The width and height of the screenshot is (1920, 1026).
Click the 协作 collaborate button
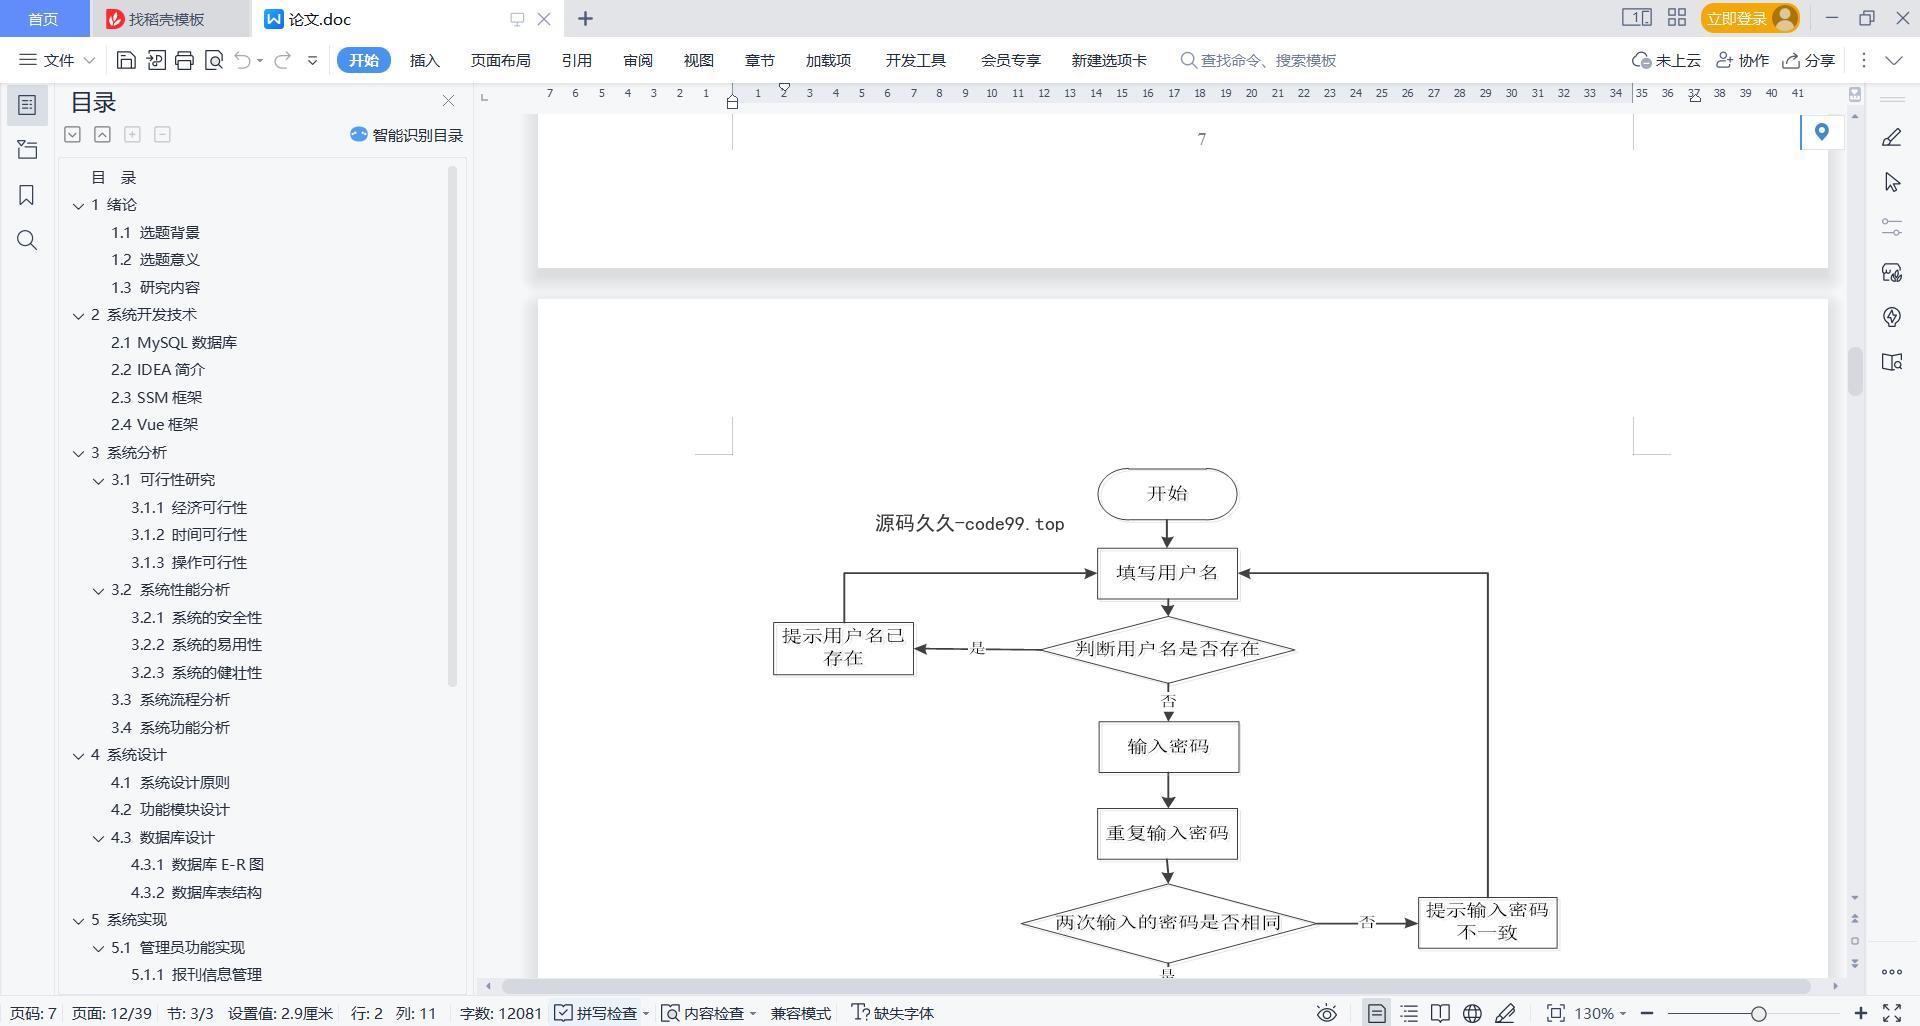pos(1742,60)
